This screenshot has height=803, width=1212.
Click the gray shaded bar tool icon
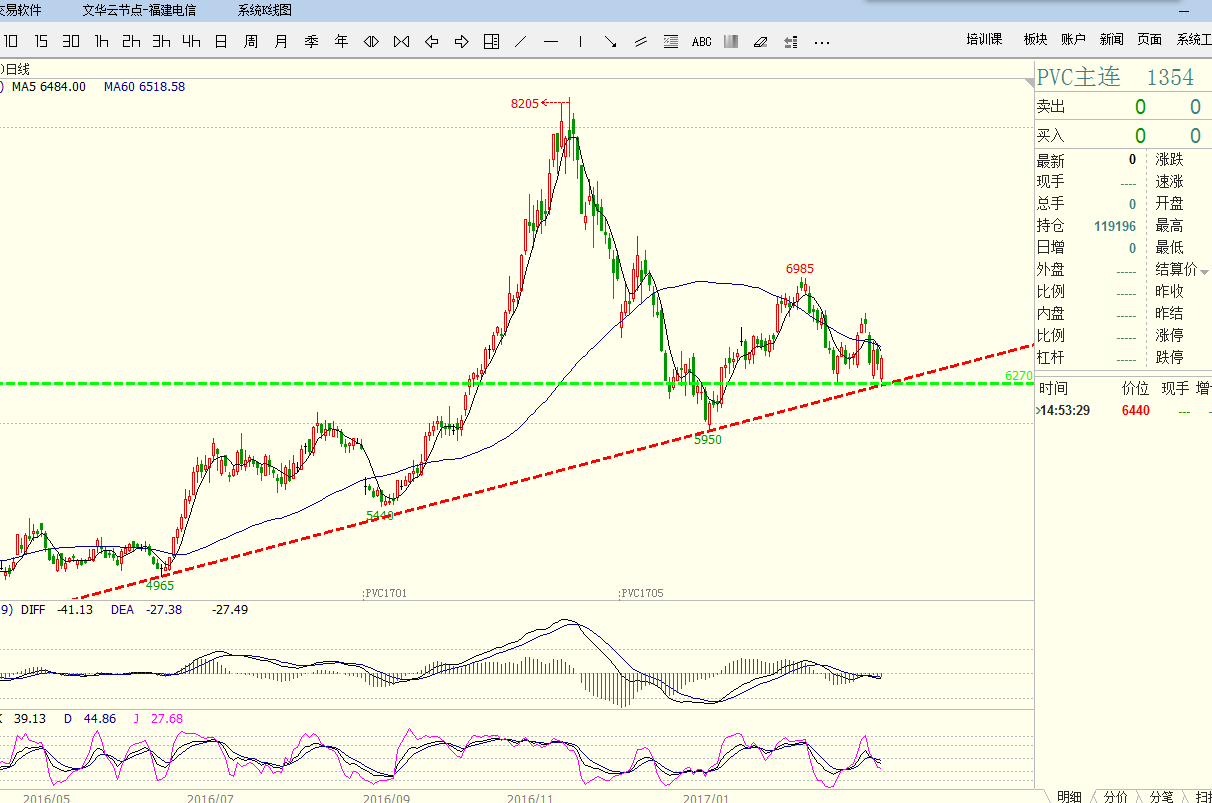(731, 41)
